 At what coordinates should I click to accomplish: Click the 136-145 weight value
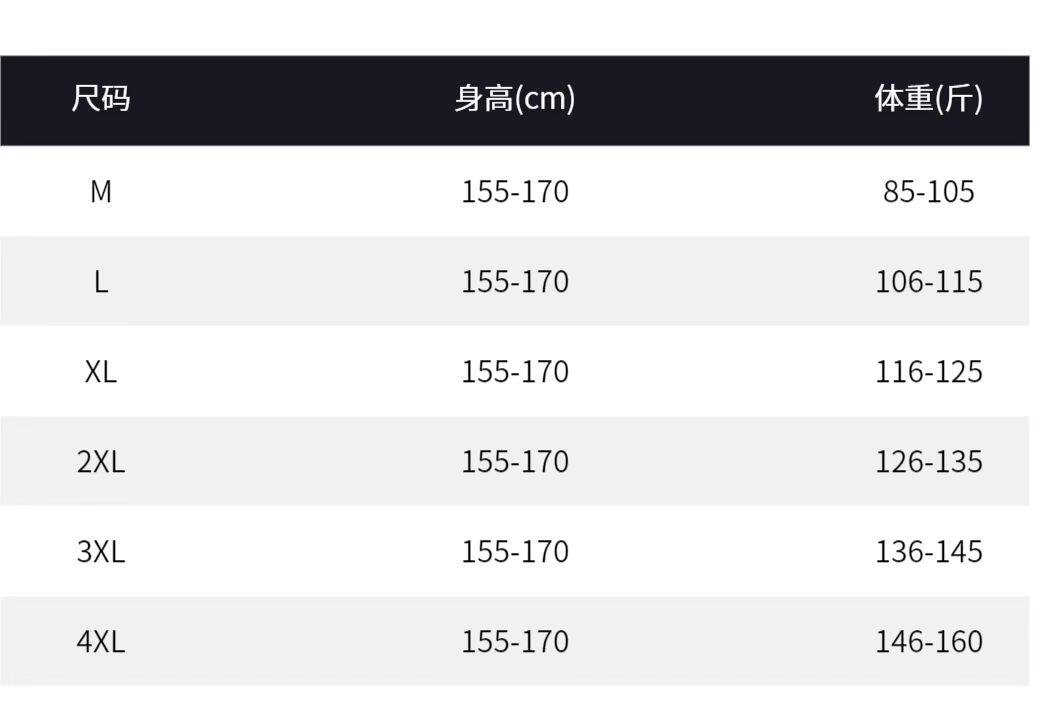(x=928, y=551)
